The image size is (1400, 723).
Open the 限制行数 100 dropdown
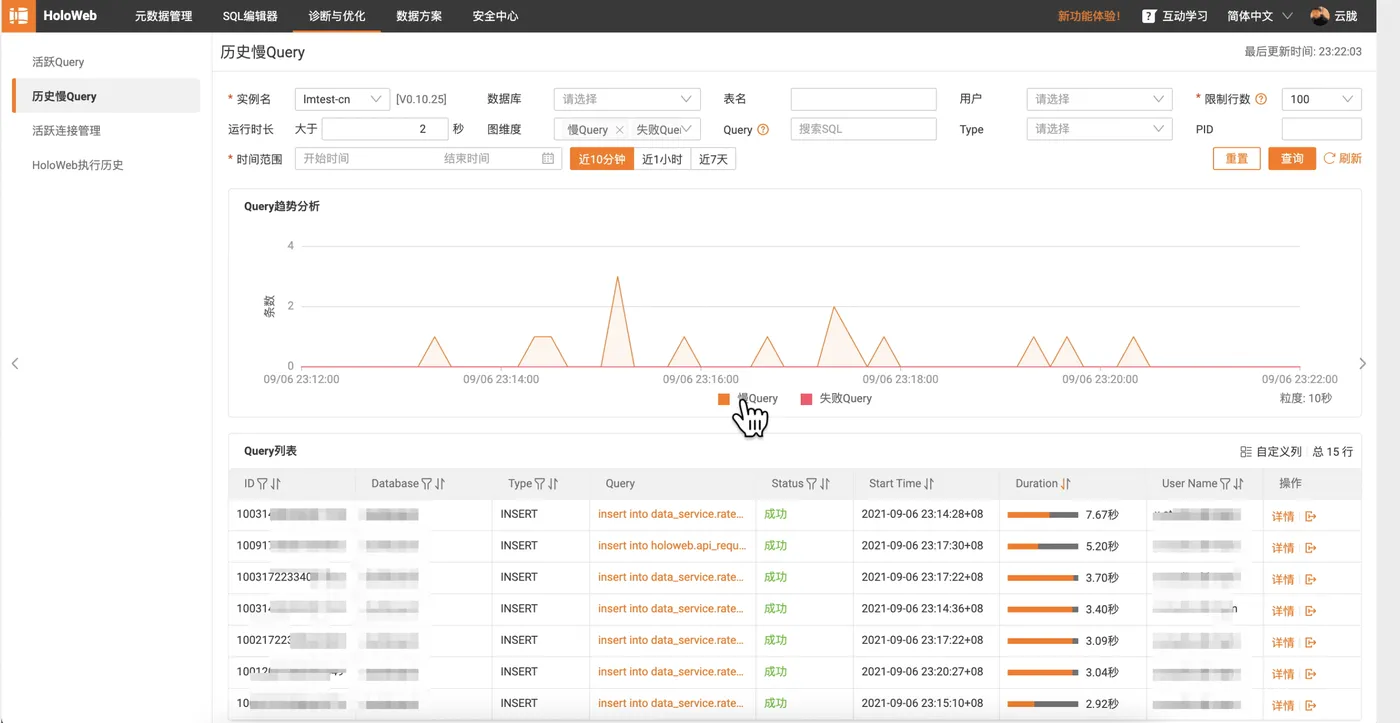pyautogui.click(x=1321, y=99)
